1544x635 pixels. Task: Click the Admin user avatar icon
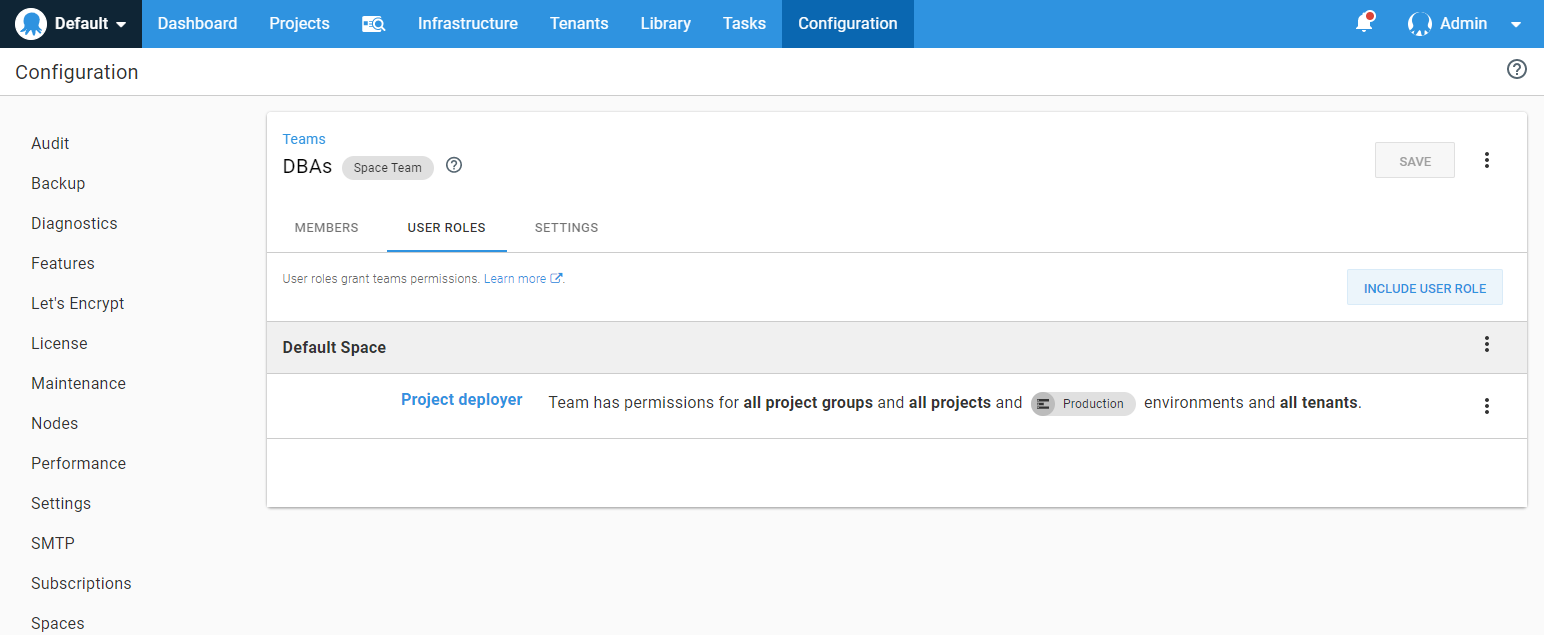(1419, 24)
